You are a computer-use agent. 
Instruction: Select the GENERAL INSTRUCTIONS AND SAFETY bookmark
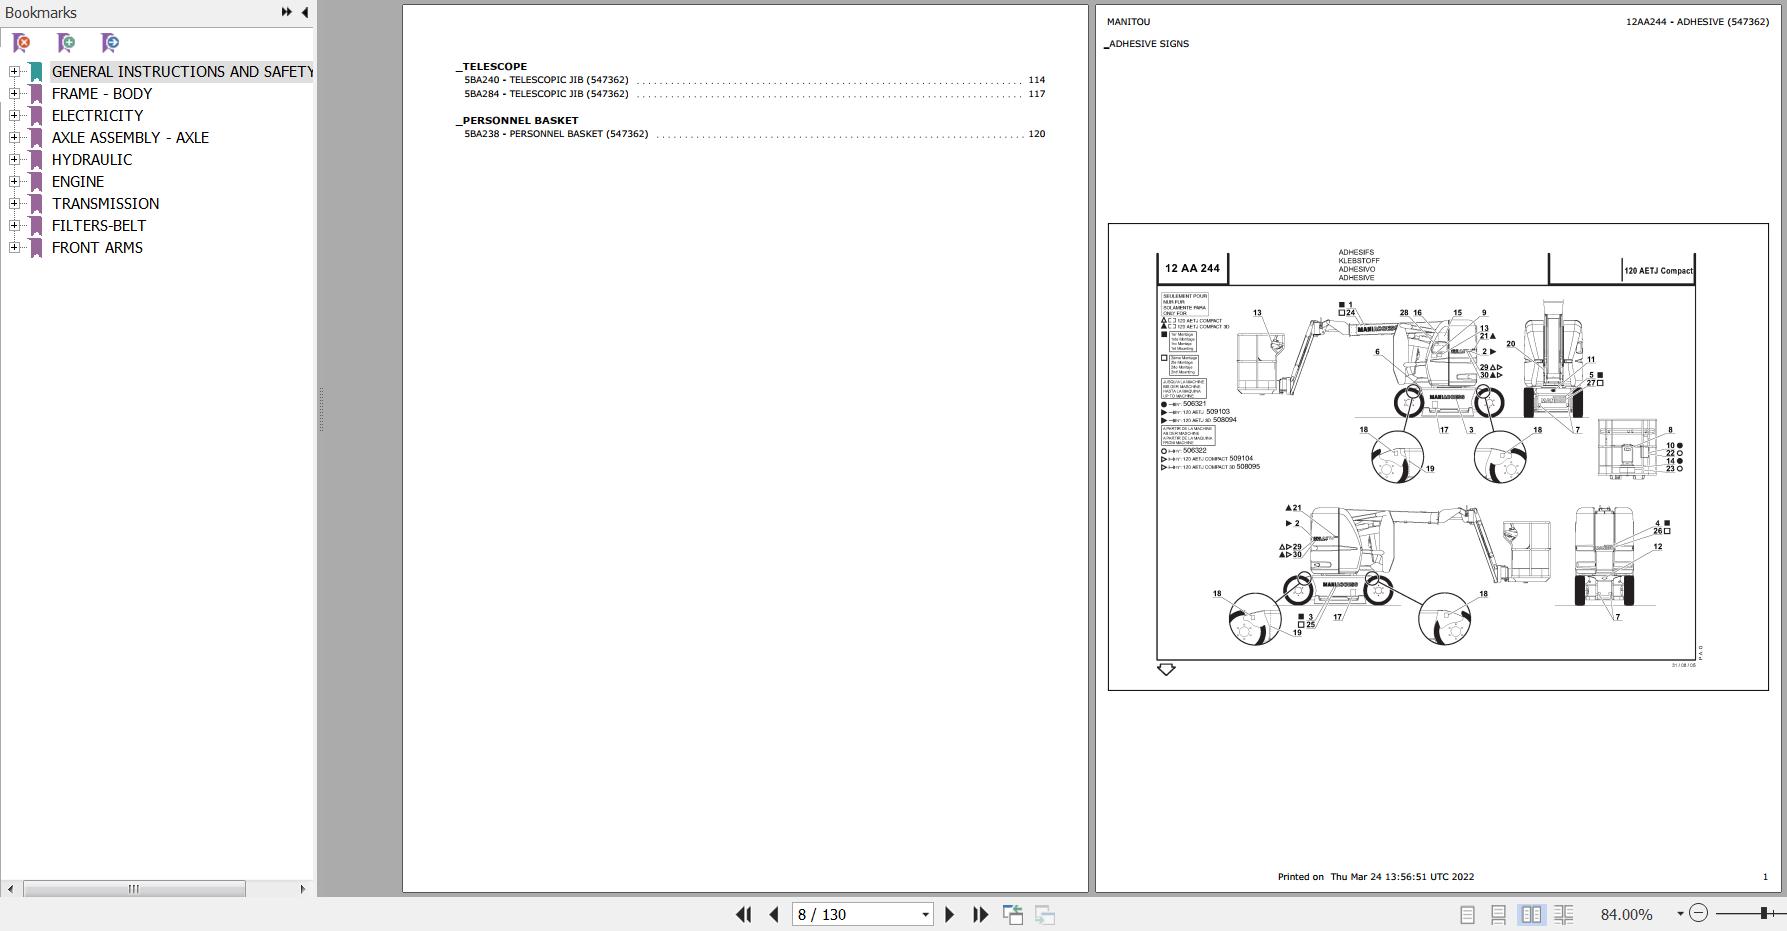click(x=182, y=71)
